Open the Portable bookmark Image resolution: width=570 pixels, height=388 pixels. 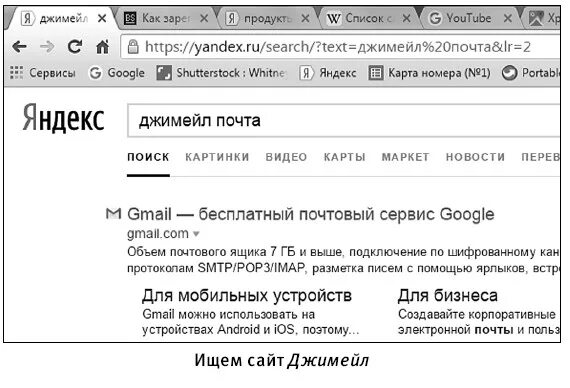[x=531, y=73]
